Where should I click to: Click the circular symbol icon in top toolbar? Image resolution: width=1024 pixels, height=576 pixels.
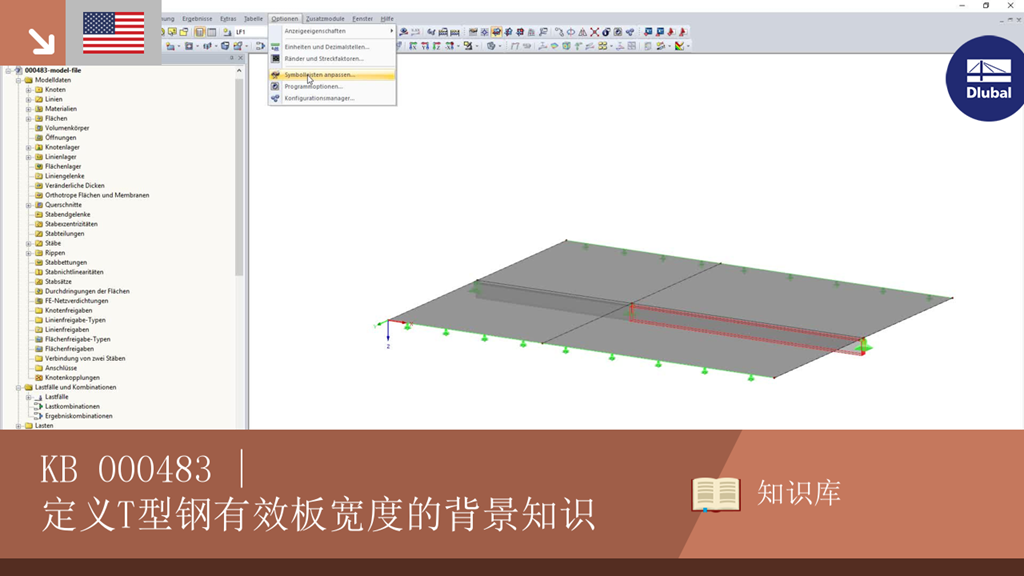[x=571, y=31]
